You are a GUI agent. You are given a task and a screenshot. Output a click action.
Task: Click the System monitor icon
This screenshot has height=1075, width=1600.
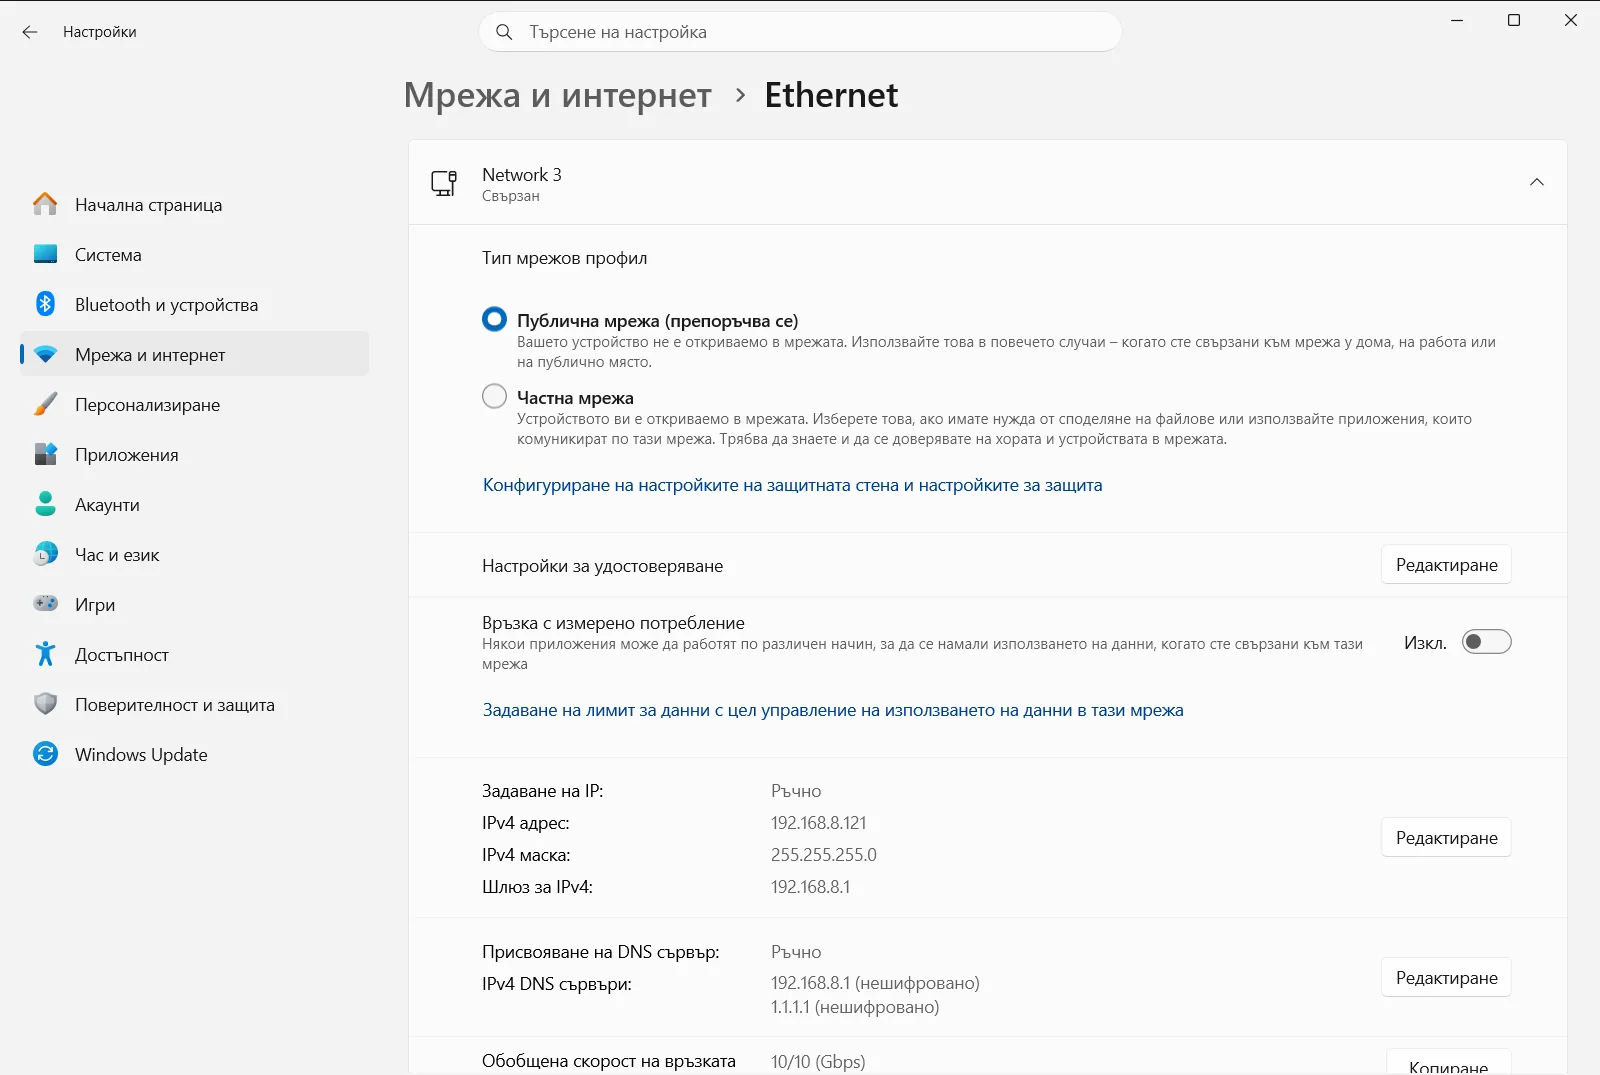tap(45, 254)
